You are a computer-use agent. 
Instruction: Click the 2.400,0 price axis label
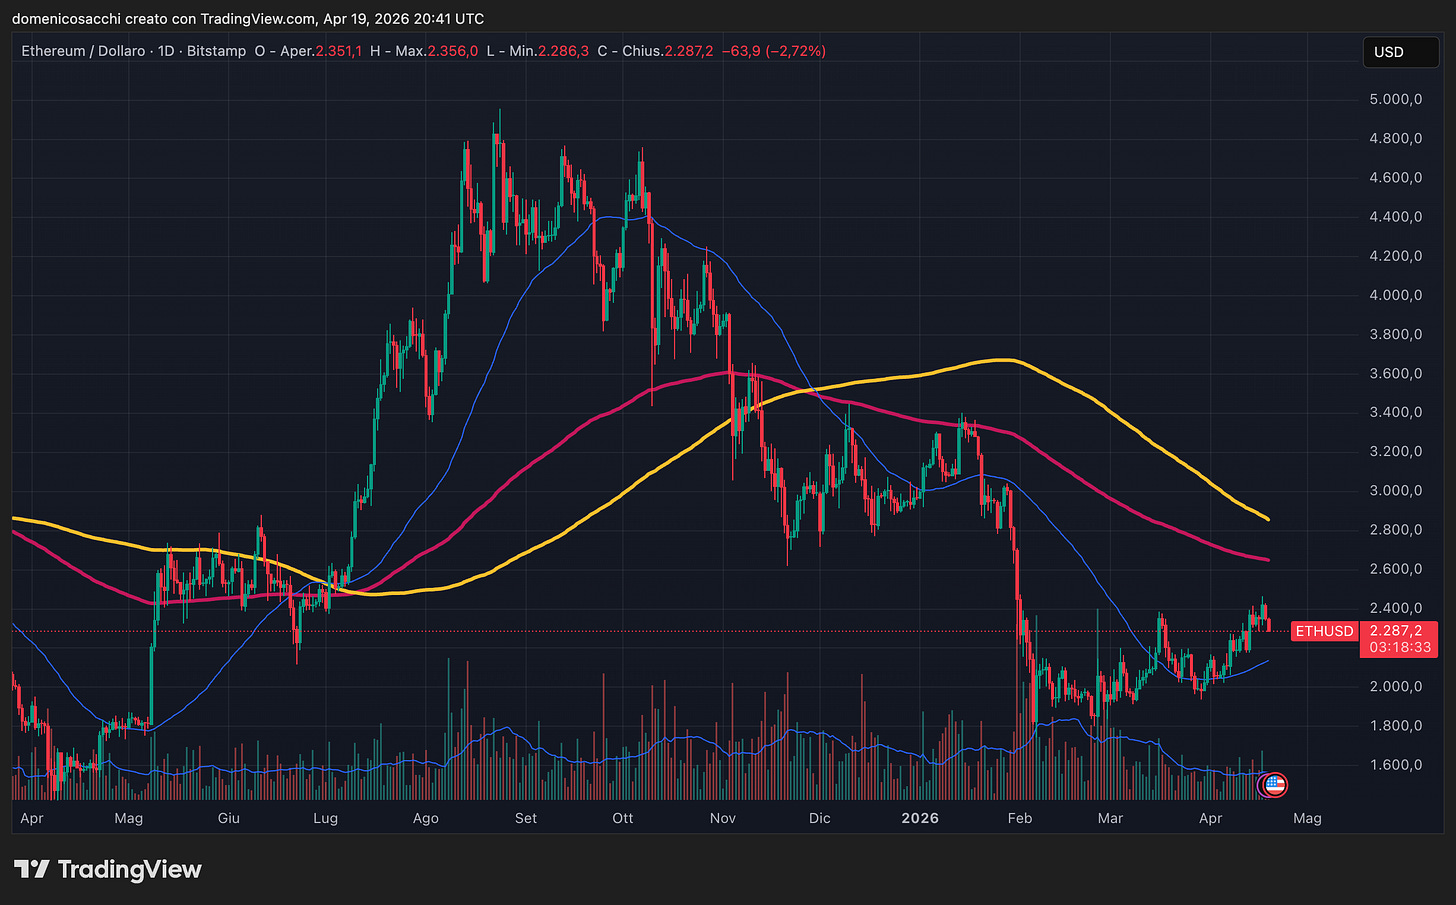(x=1396, y=607)
